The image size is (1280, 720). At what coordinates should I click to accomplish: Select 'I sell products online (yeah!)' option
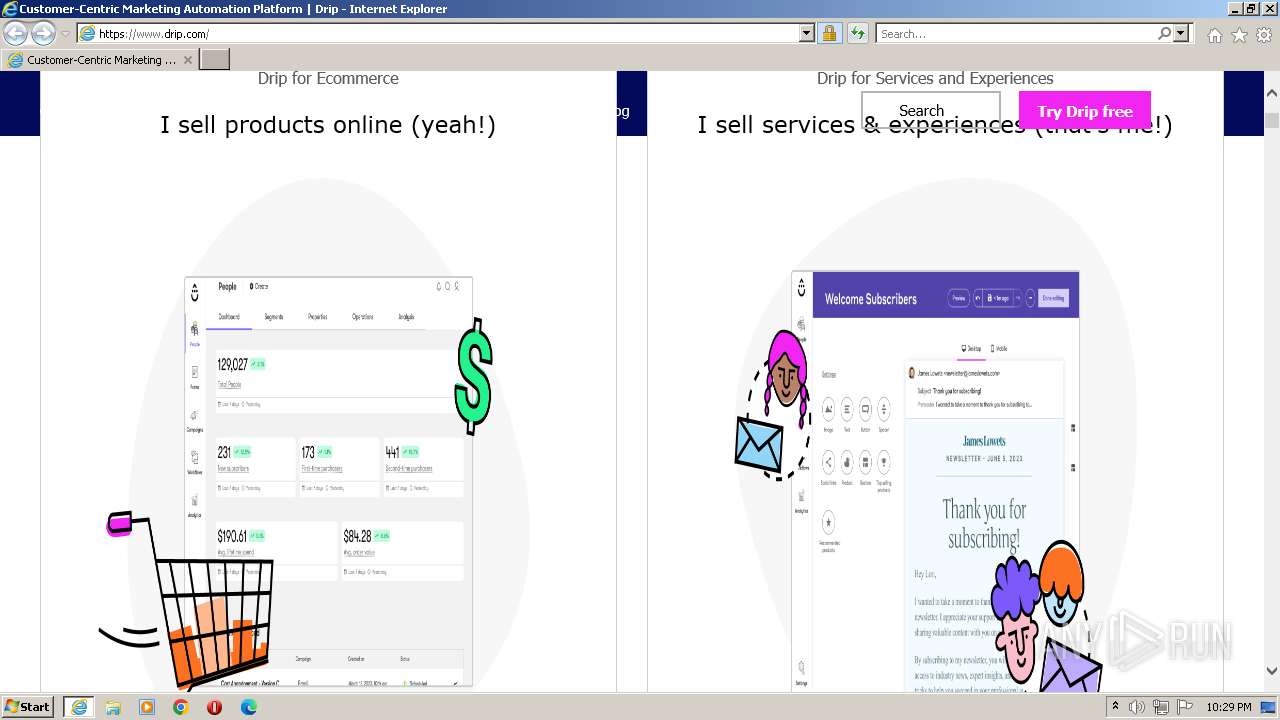point(328,125)
